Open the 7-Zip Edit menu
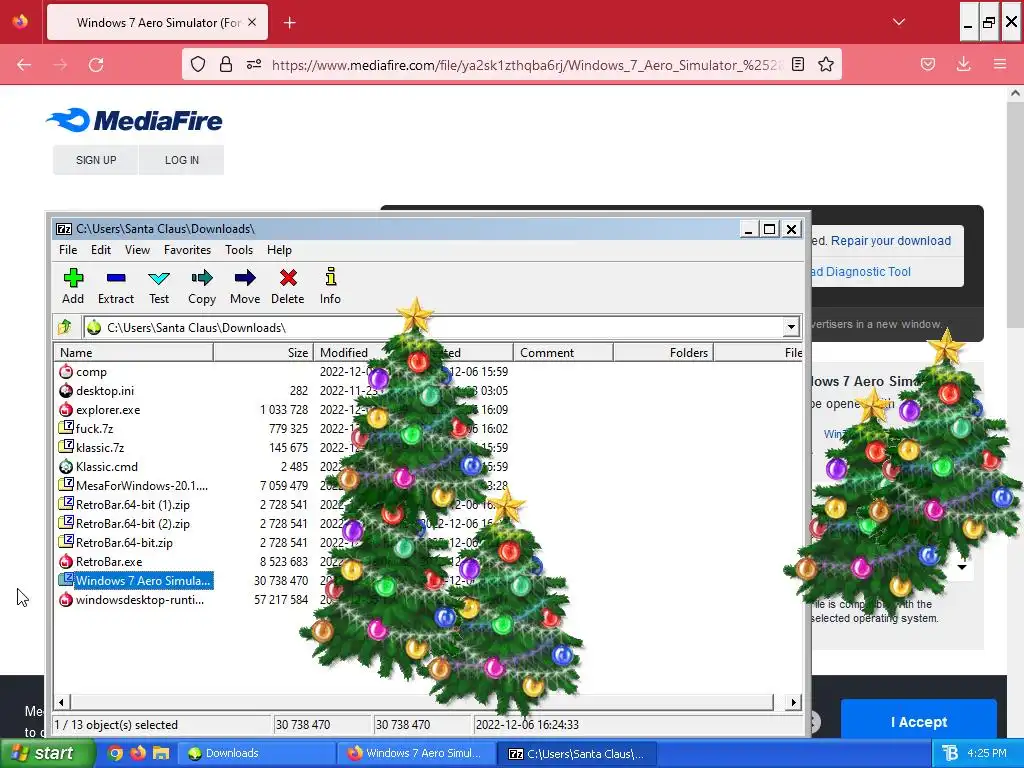Image resolution: width=1024 pixels, height=768 pixels. (101, 250)
